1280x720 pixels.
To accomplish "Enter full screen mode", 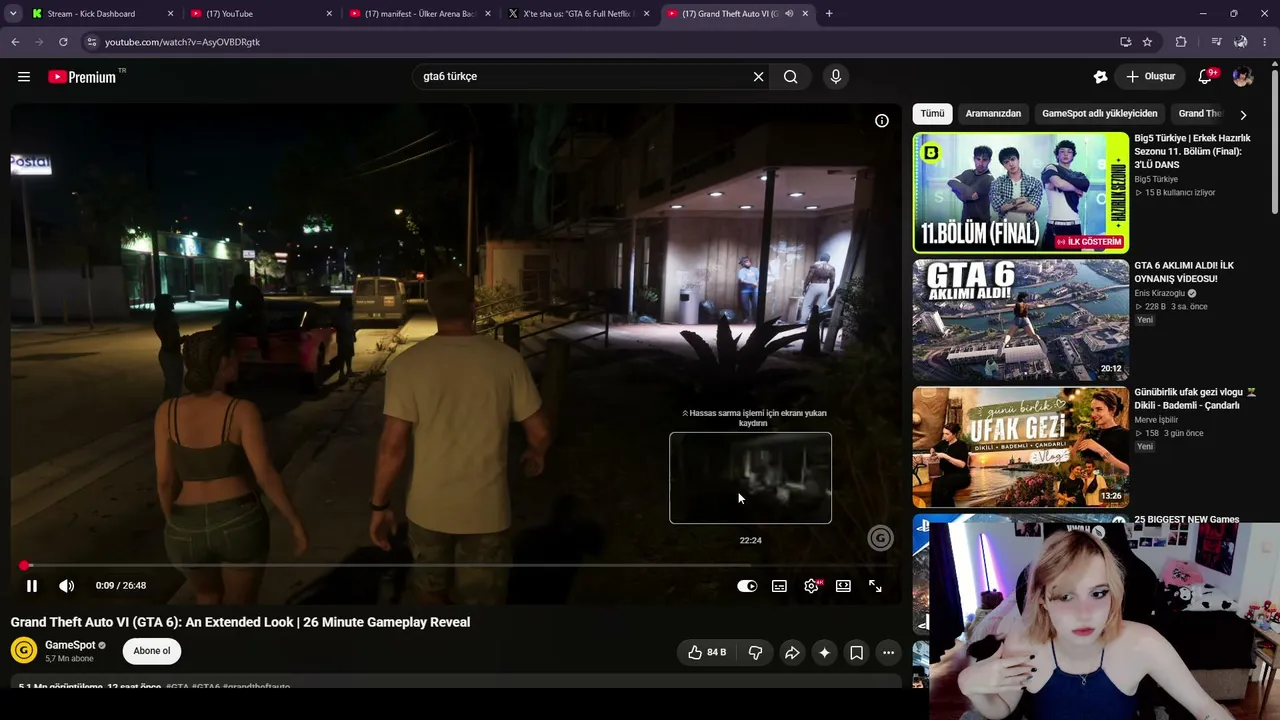I will pos(875,586).
